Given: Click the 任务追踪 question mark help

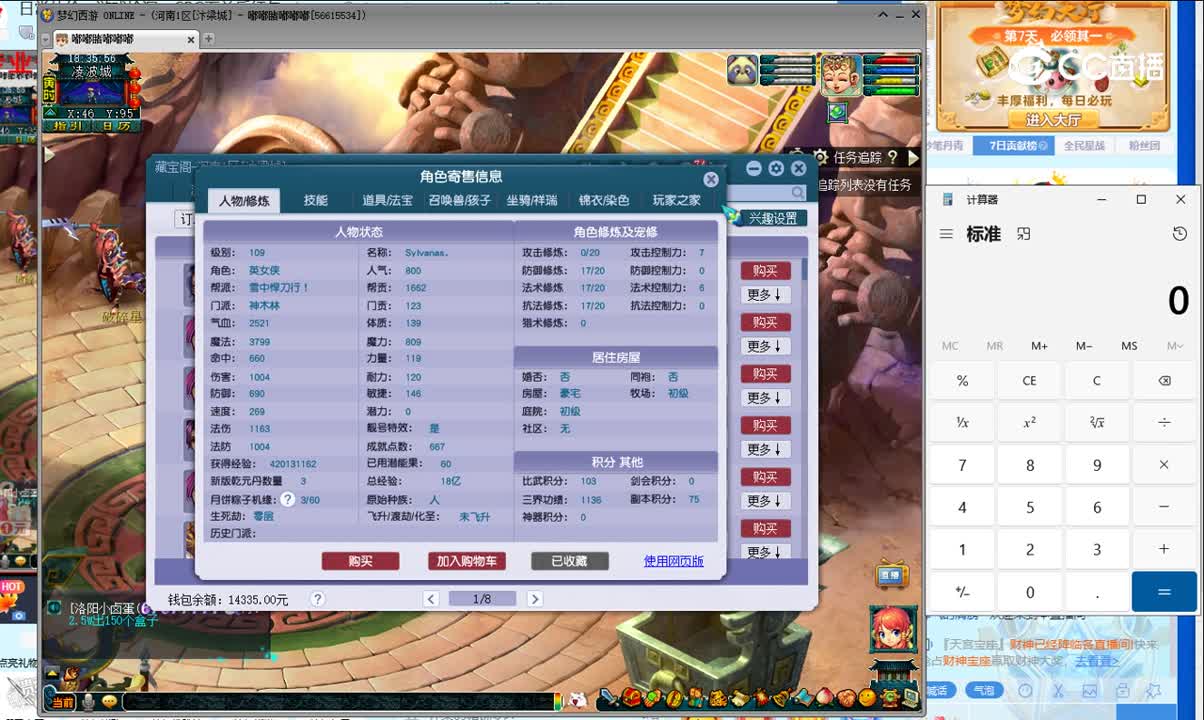Looking at the screenshot, I should [893, 157].
